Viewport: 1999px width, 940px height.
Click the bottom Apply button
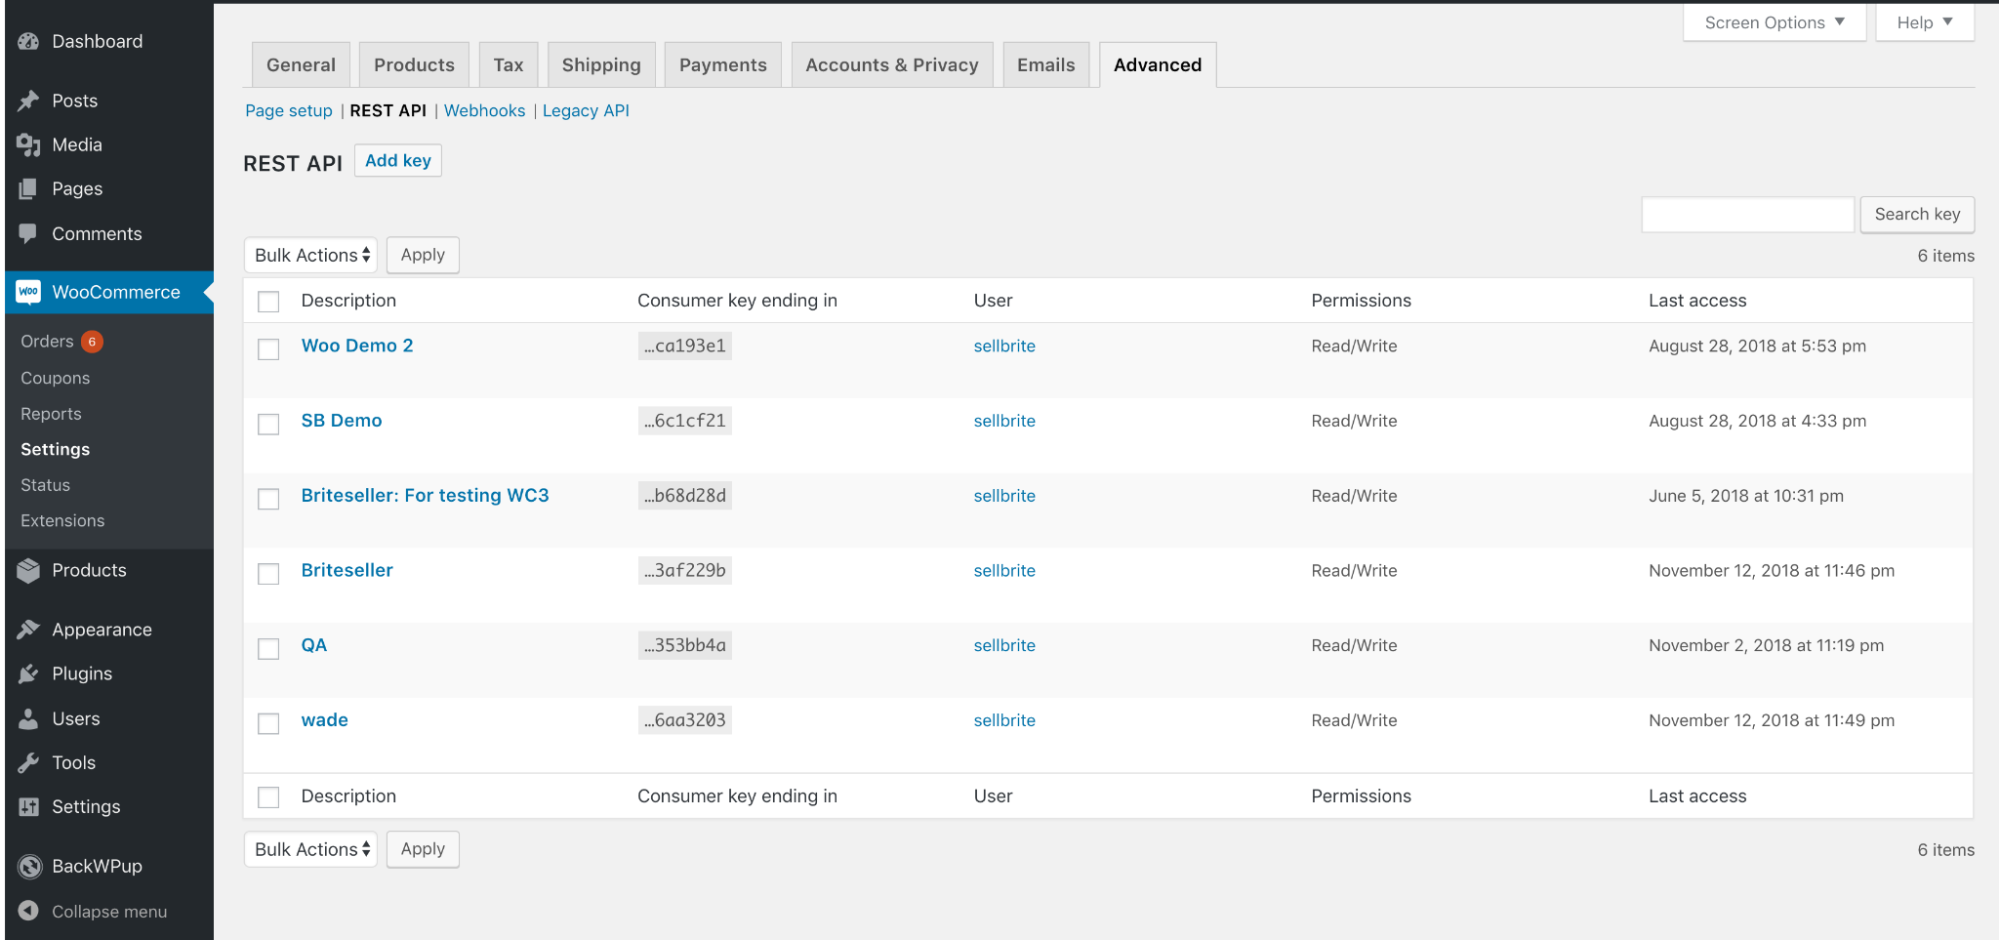point(423,849)
